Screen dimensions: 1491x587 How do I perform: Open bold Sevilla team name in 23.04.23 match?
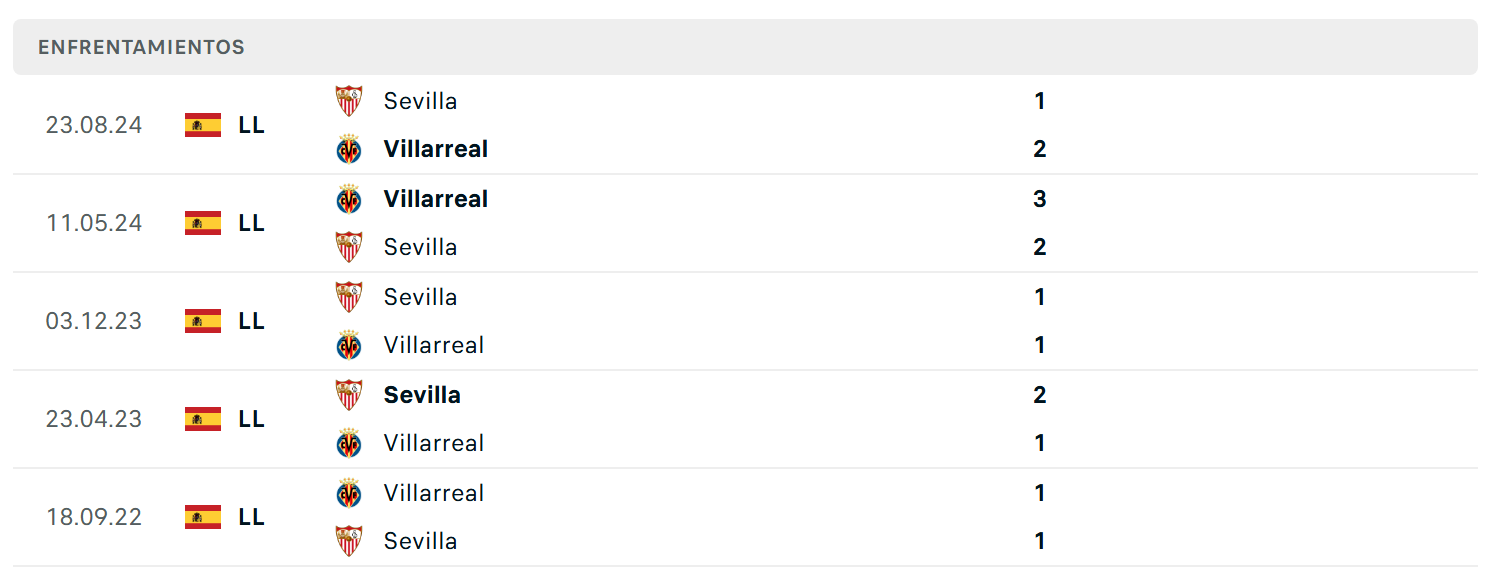pyautogui.click(x=422, y=395)
